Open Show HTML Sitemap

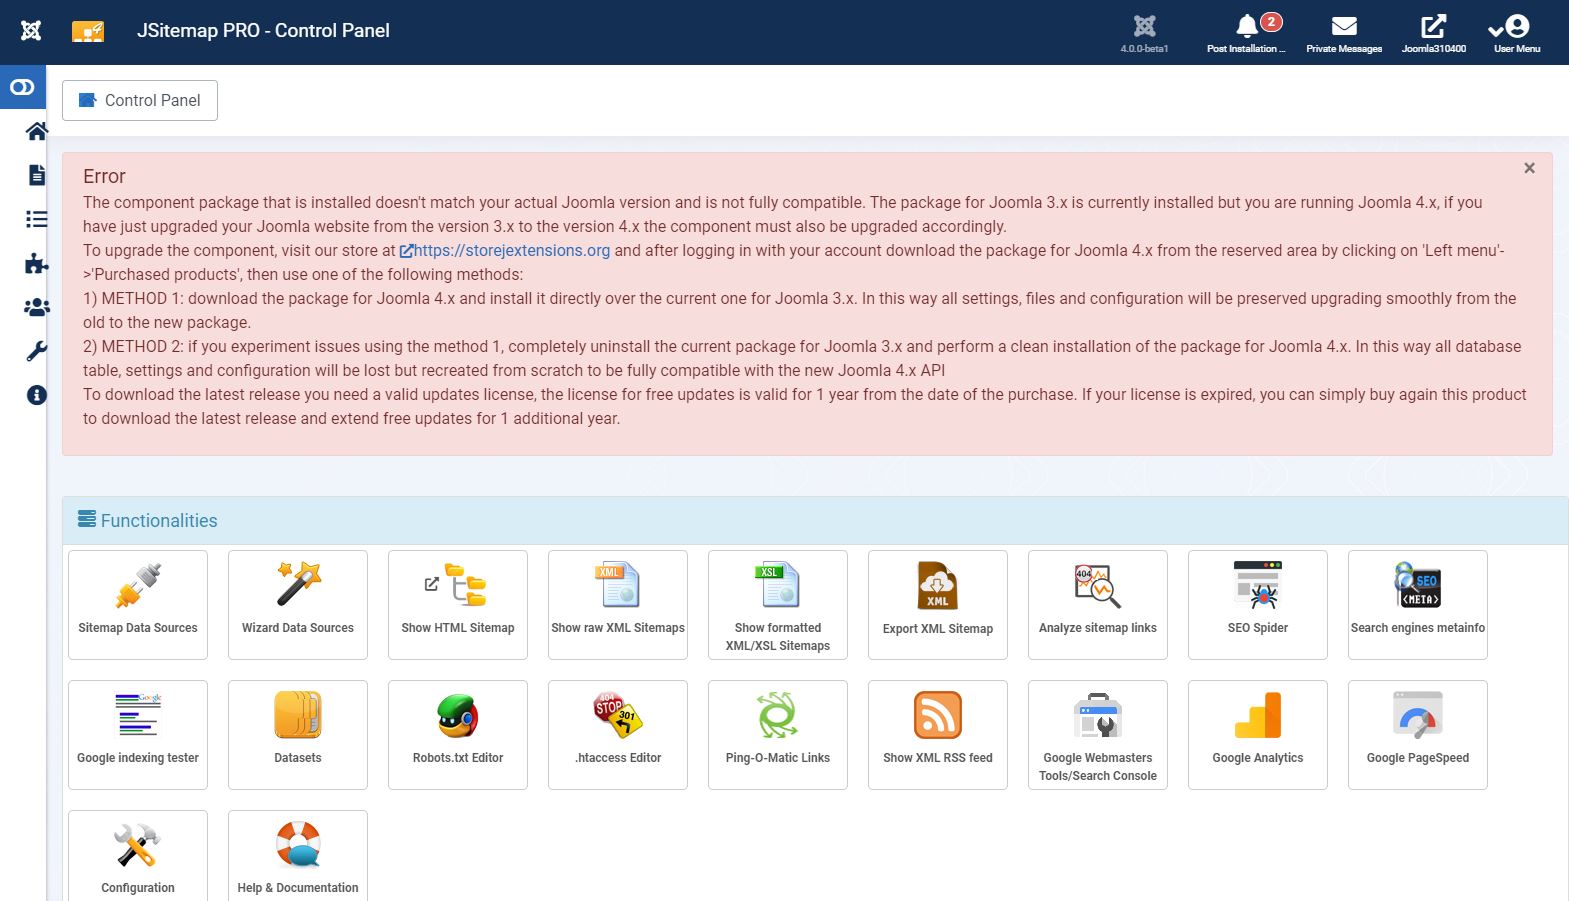458,605
